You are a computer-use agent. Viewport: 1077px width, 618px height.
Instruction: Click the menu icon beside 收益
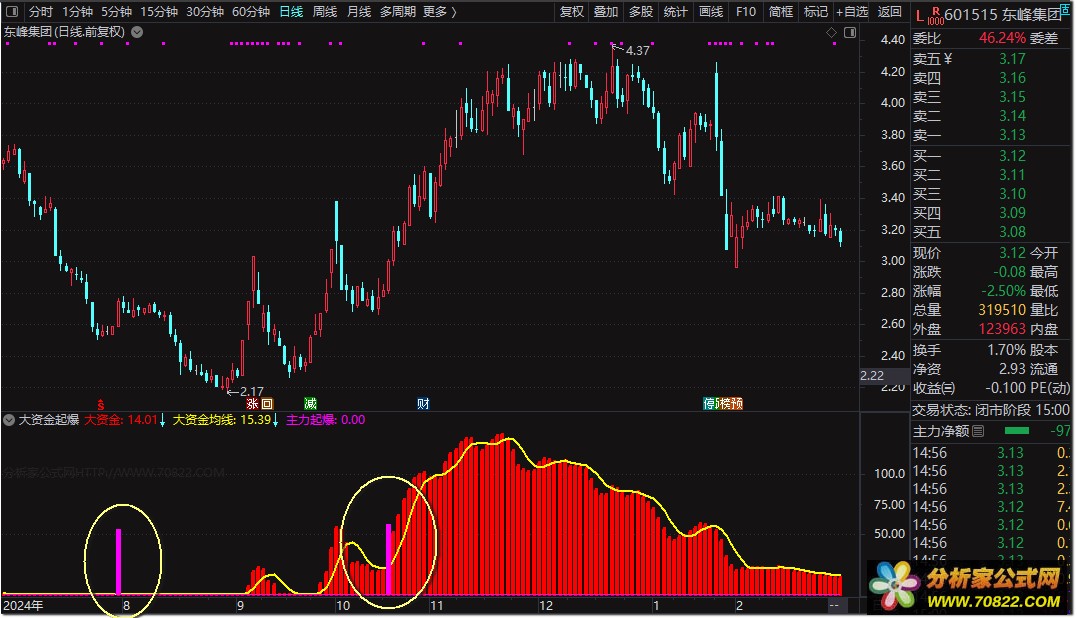[949, 389]
